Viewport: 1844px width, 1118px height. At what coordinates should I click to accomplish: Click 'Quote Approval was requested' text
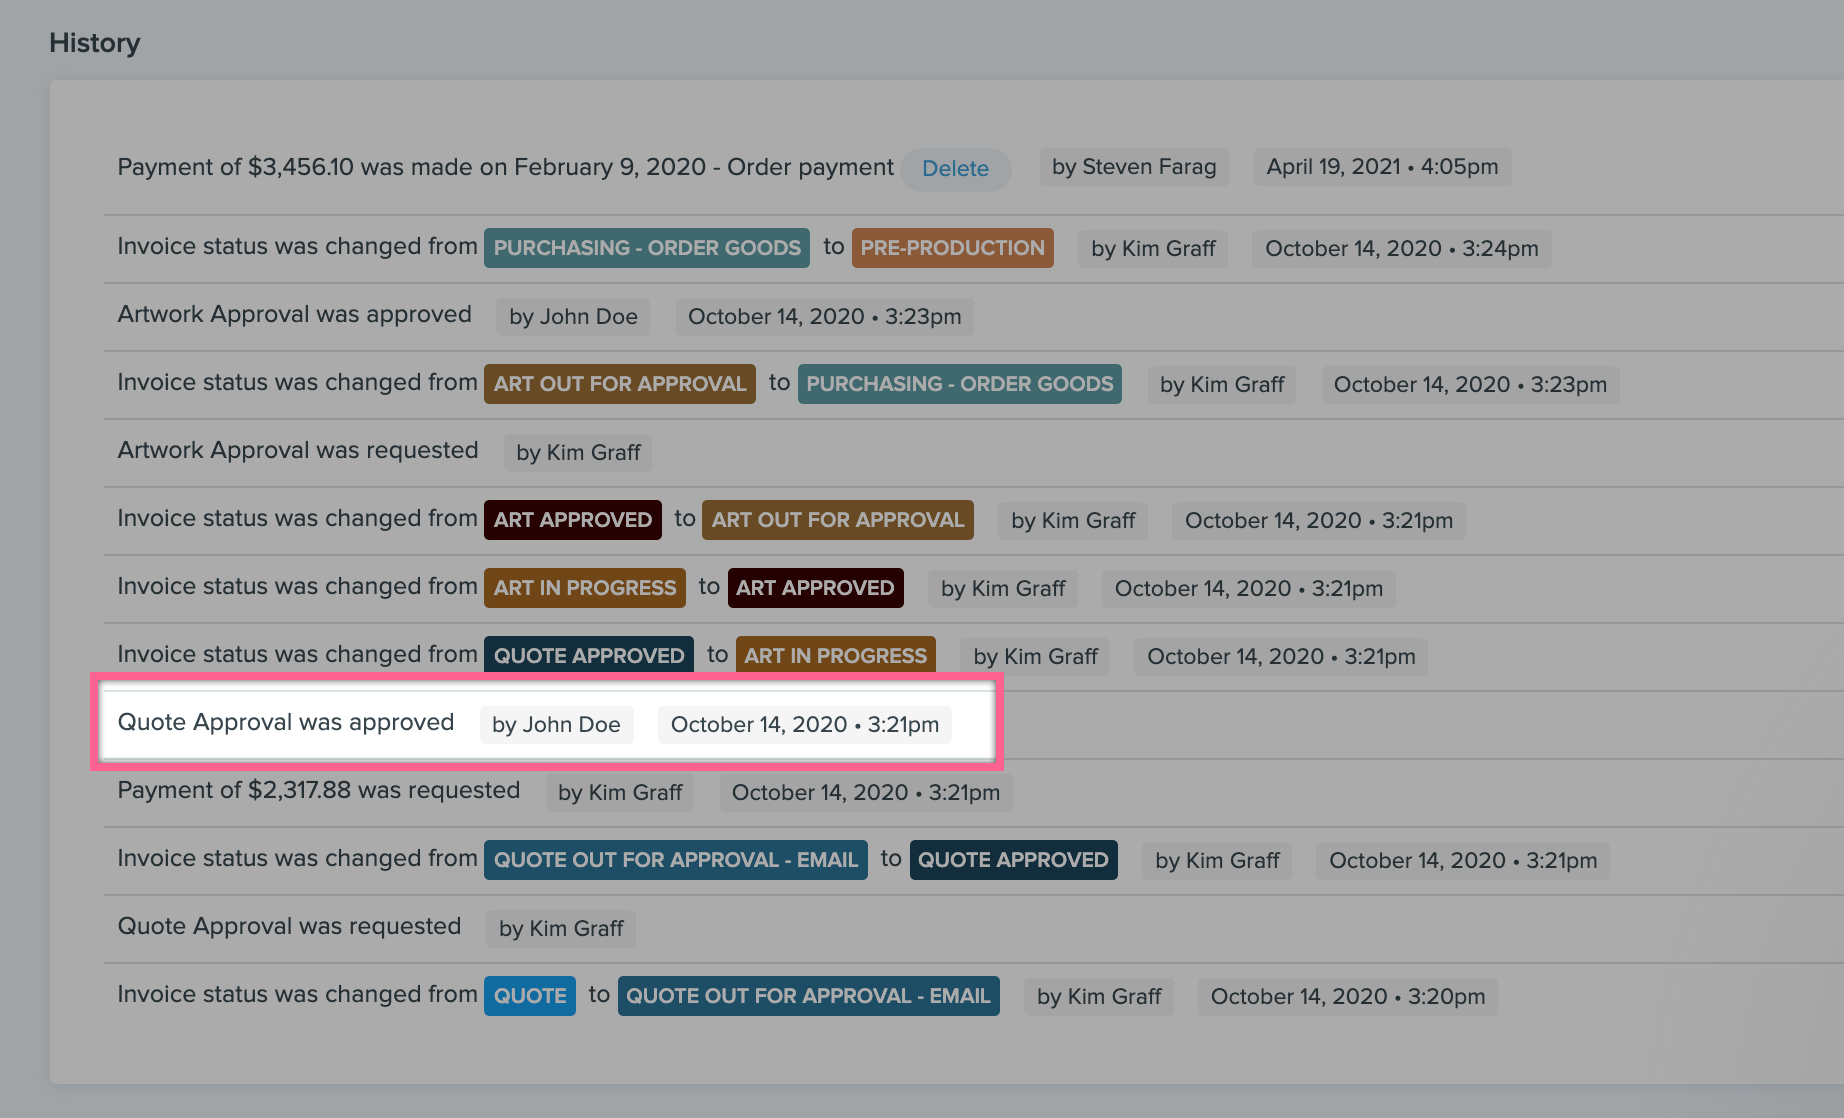tap(289, 926)
